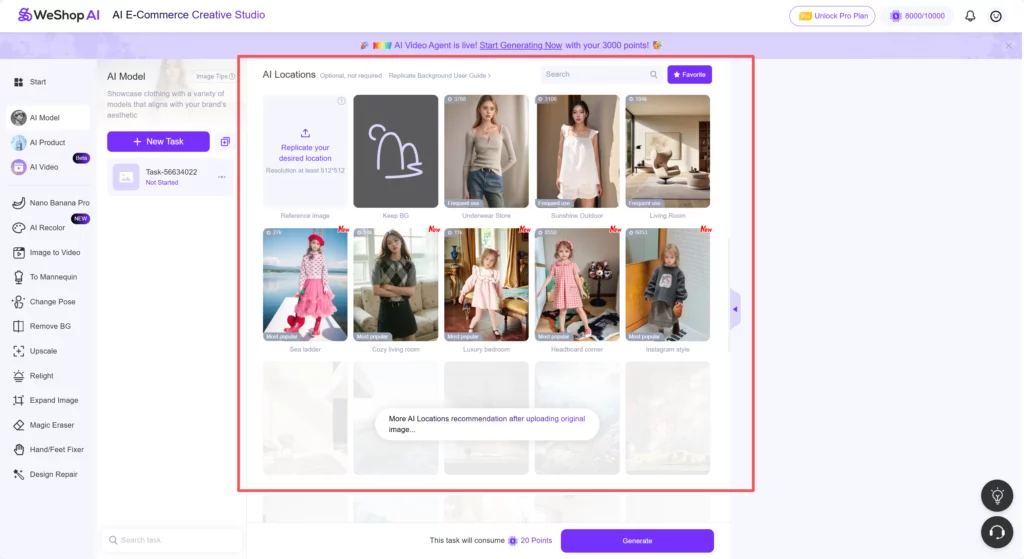1024x559 pixels.
Task: Click the Upscale icon
Action: coord(18,351)
